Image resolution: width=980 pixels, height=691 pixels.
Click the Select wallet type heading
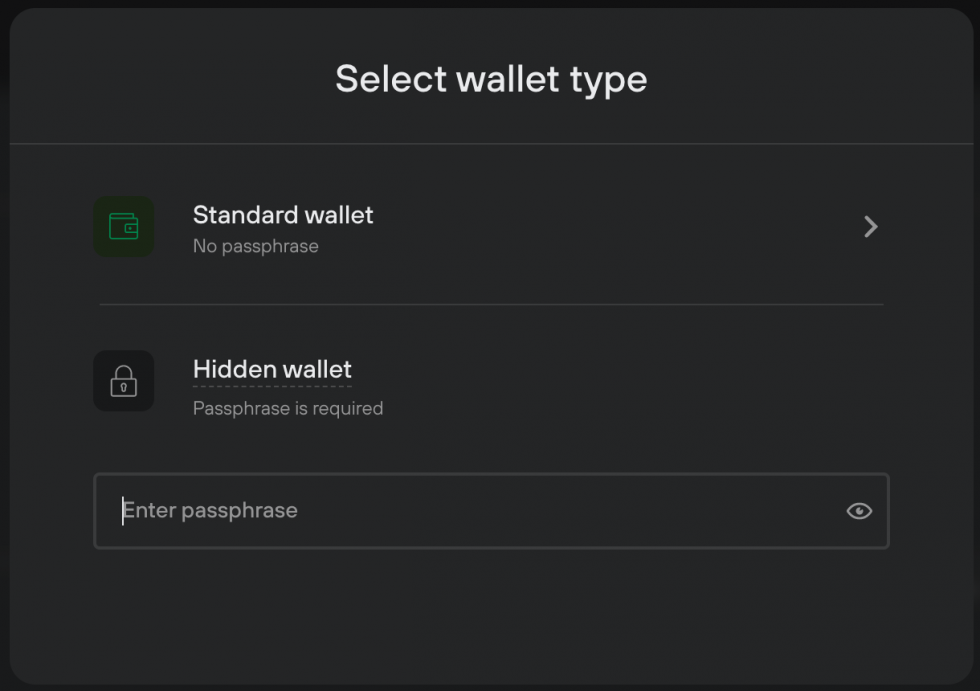tap(491, 79)
